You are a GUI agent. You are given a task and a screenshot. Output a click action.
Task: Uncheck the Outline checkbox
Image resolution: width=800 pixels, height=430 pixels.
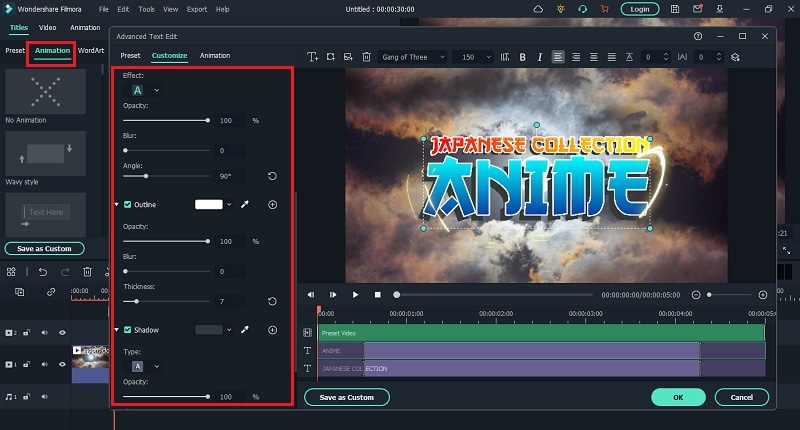click(128, 204)
